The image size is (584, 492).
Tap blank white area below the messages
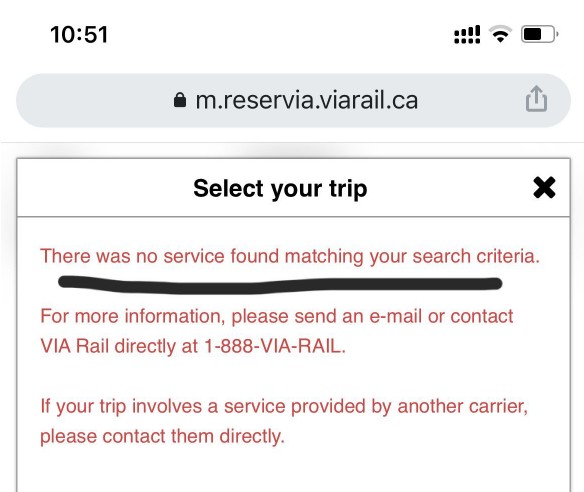point(293,469)
